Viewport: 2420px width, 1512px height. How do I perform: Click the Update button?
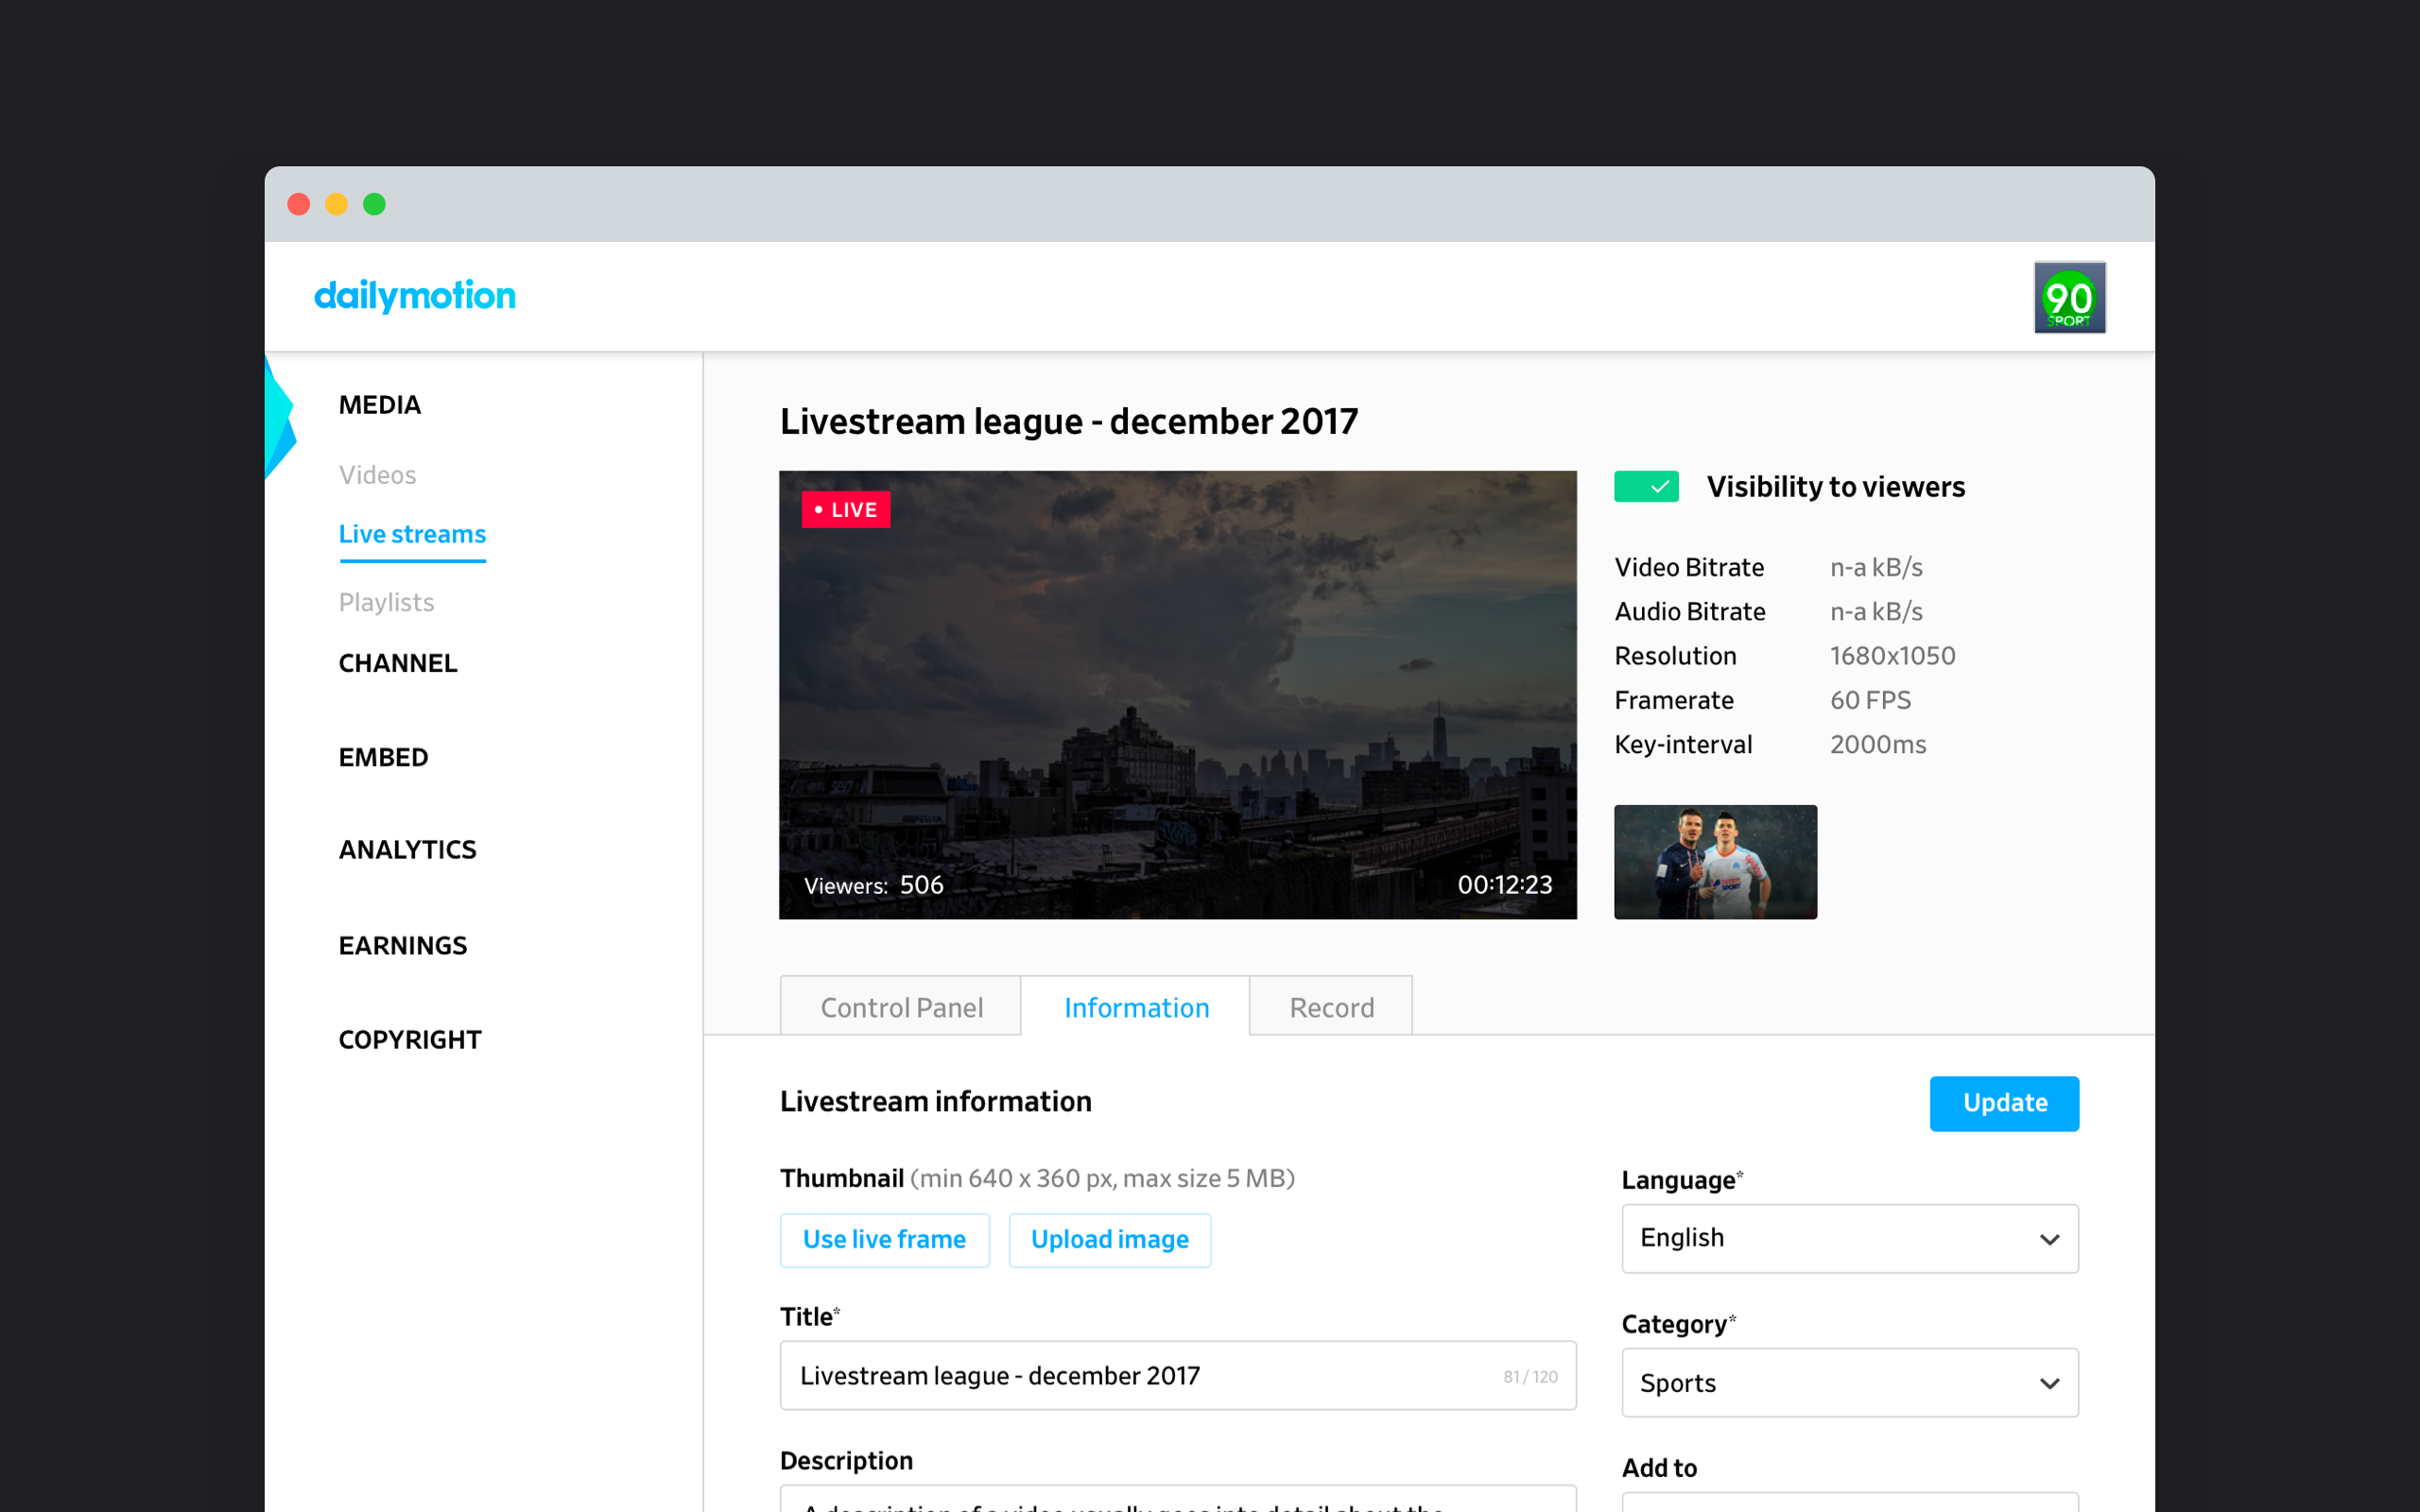[2004, 1103]
